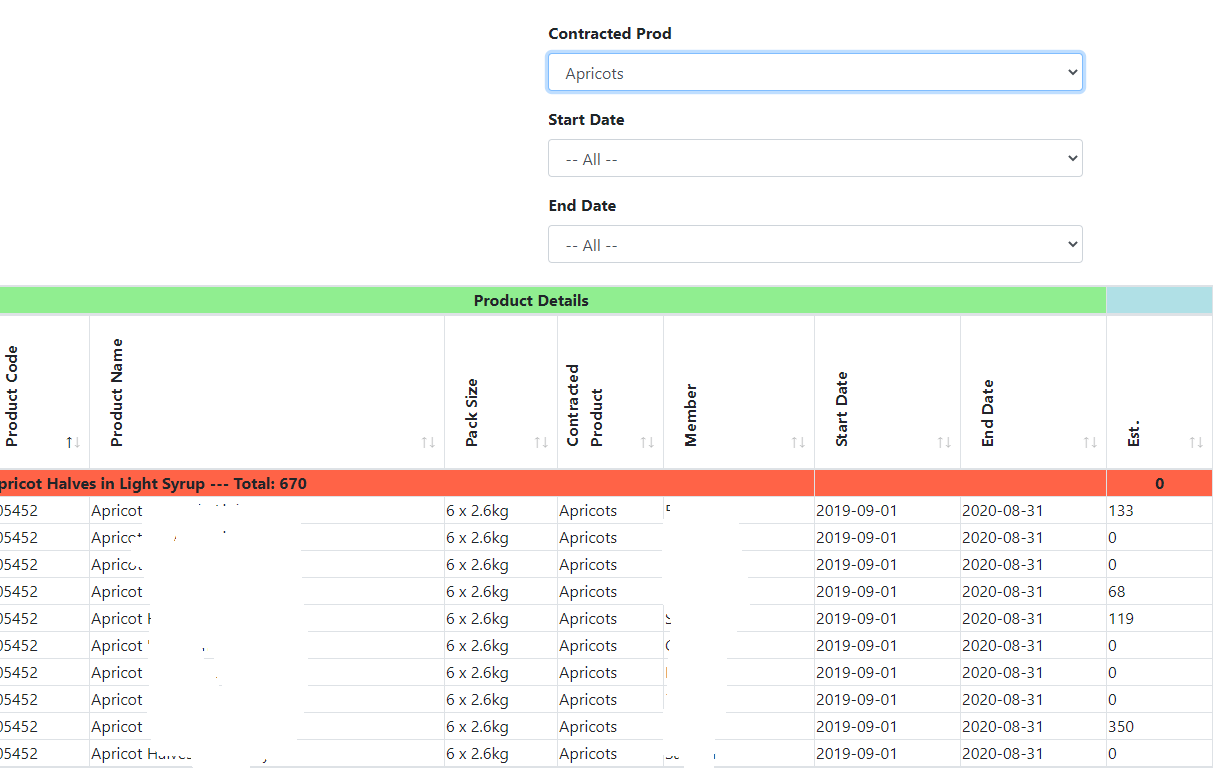
Task: Sort the table by Product Code
Action: [x=70, y=441]
